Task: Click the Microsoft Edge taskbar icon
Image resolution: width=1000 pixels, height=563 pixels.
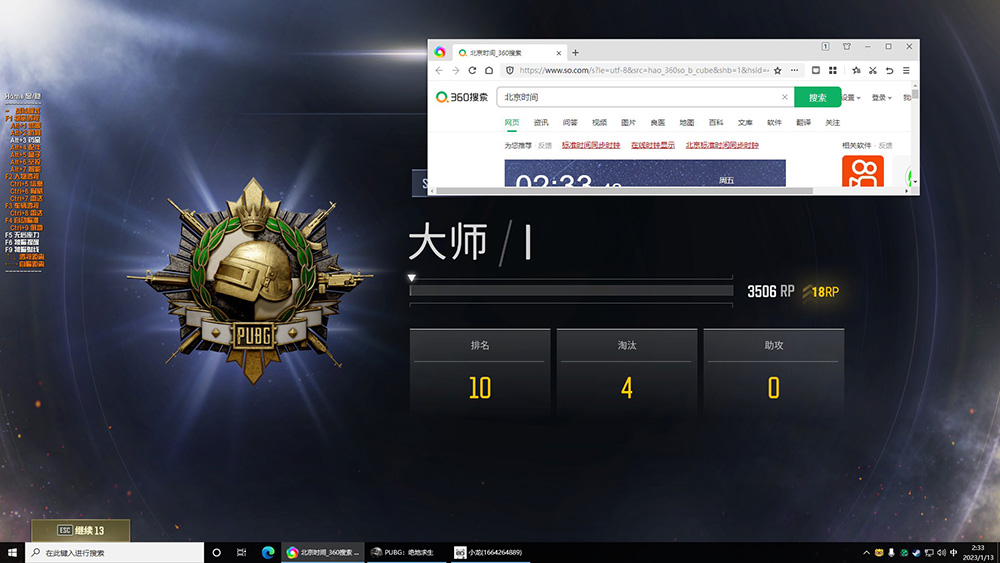Action: [x=268, y=552]
